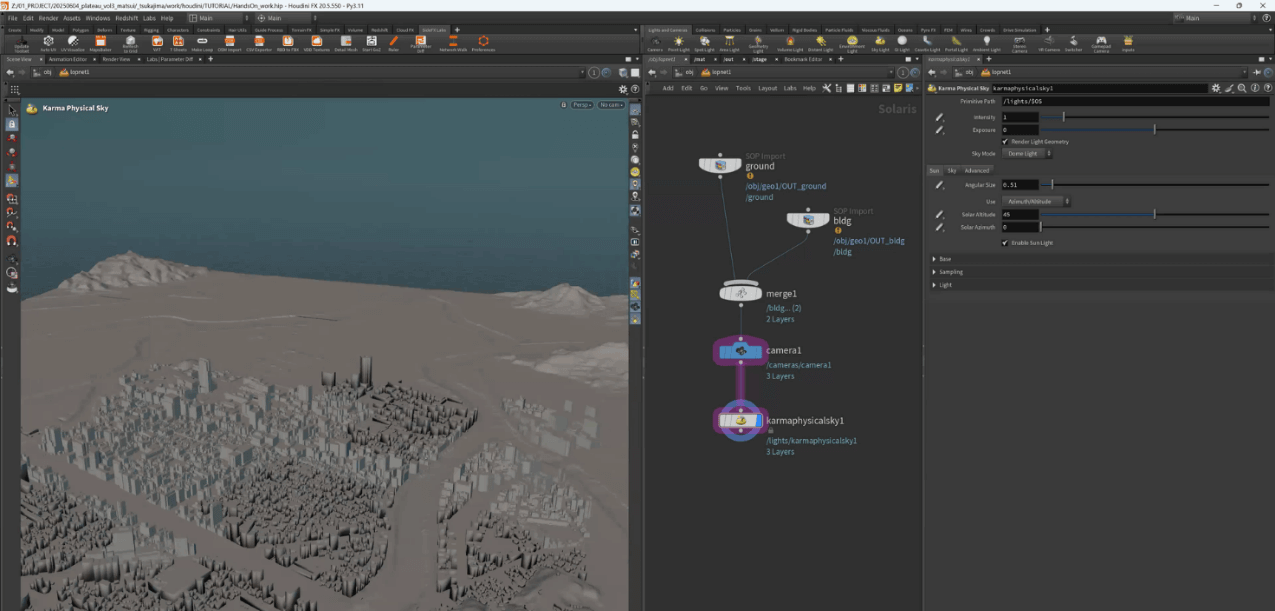Viewport: 1275px width, 611px height.
Task: Uncheck Render Light Geometry checkbox
Action: pyautogui.click(x=1004, y=141)
